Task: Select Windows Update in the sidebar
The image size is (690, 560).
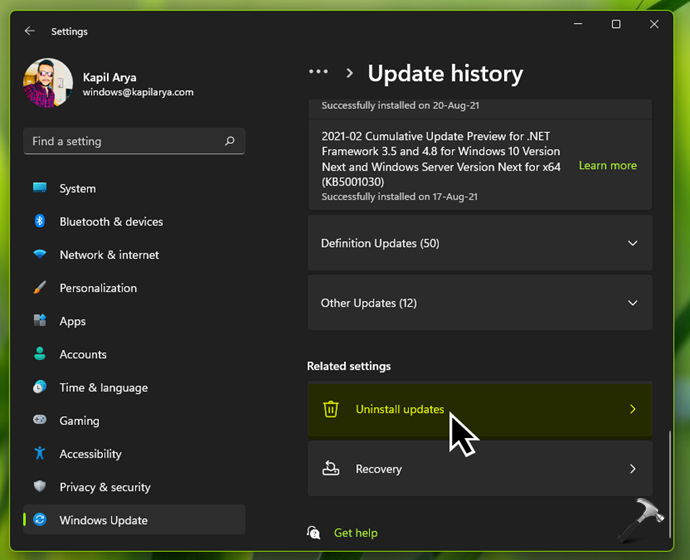Action: pos(103,520)
